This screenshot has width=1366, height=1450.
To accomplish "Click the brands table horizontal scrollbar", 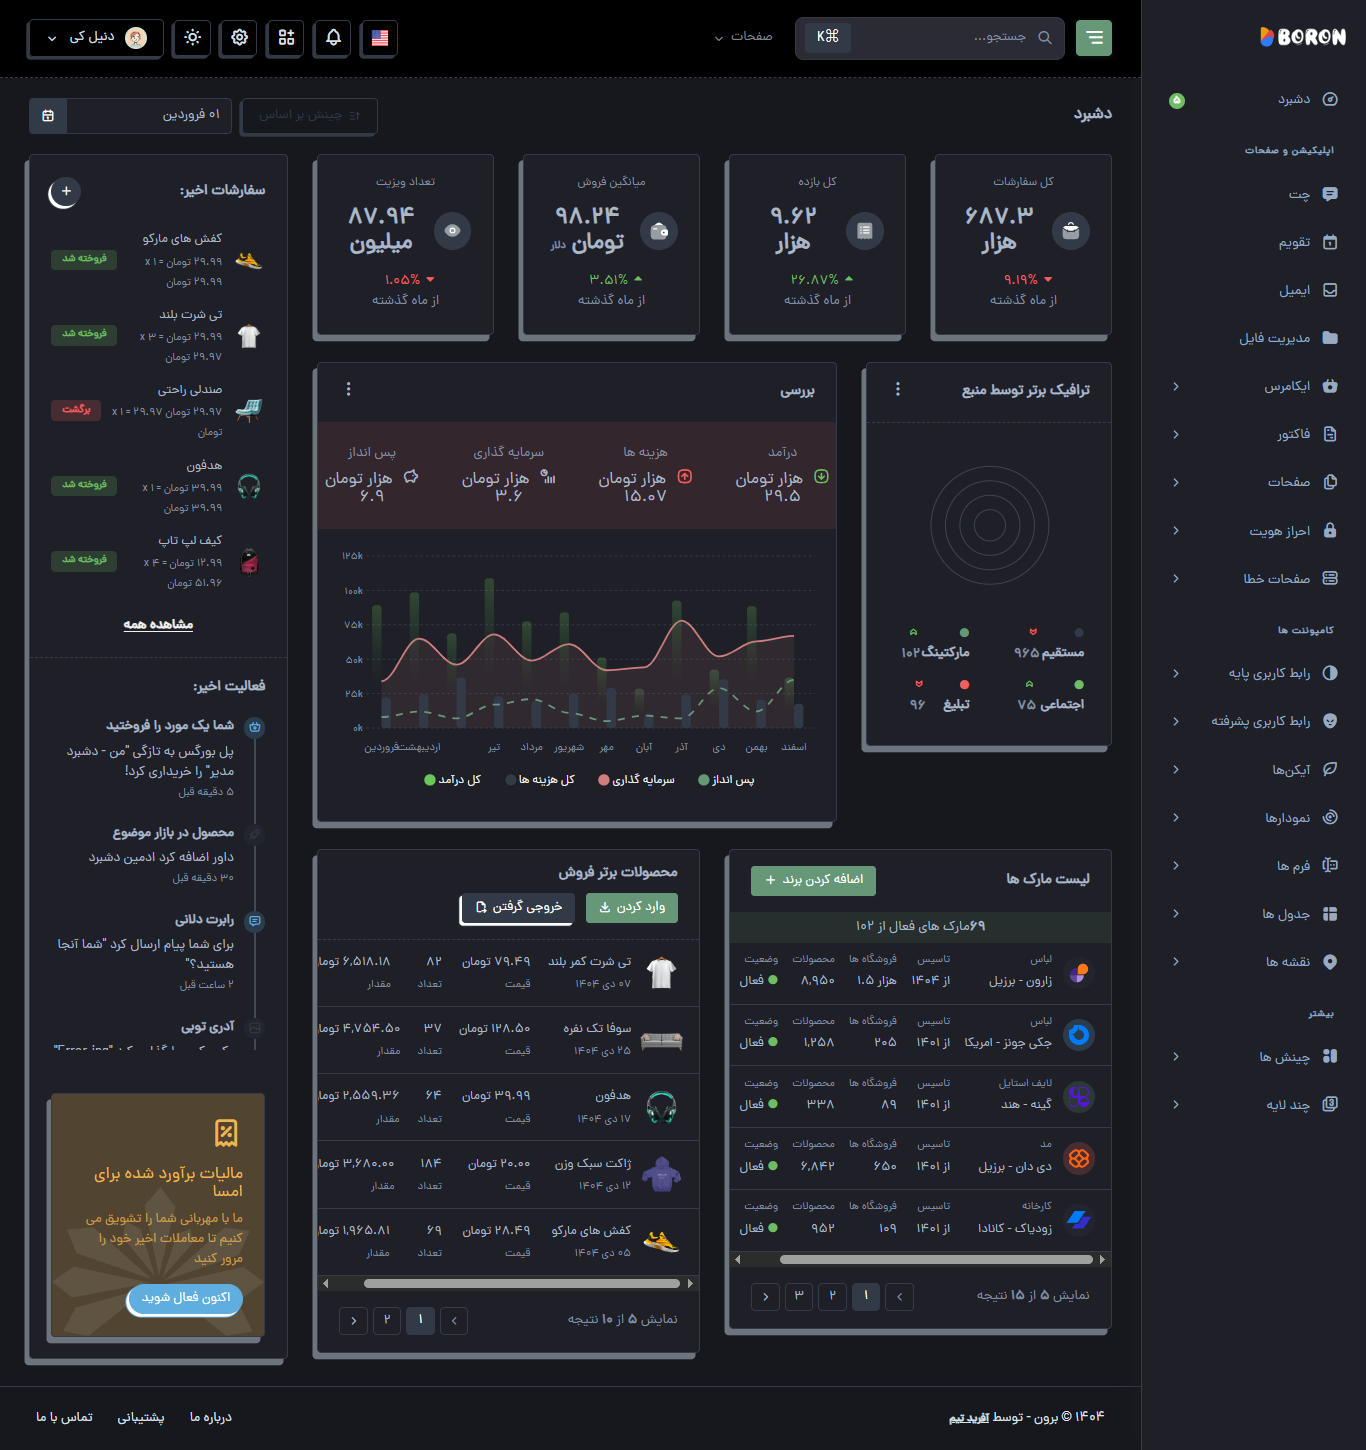I will pyautogui.click(x=936, y=1259).
